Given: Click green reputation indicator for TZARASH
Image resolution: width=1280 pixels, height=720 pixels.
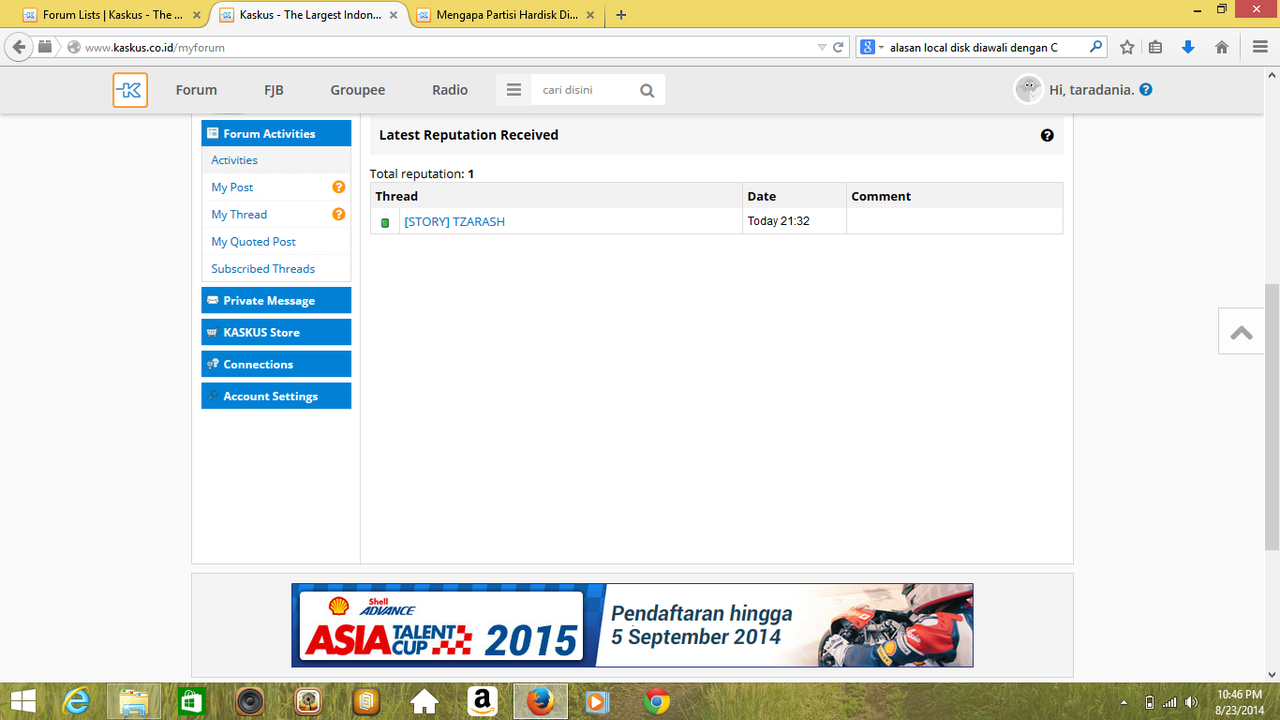Looking at the screenshot, I should tap(385, 223).
